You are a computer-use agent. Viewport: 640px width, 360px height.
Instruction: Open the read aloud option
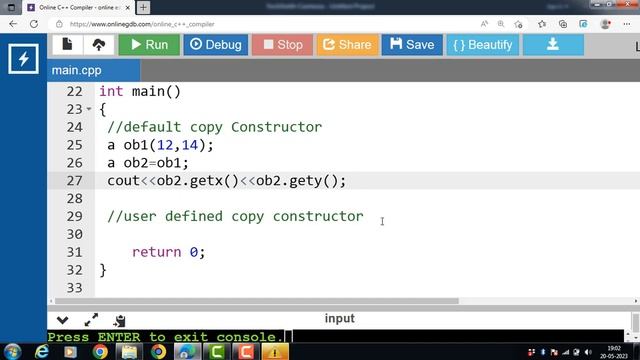484,24
